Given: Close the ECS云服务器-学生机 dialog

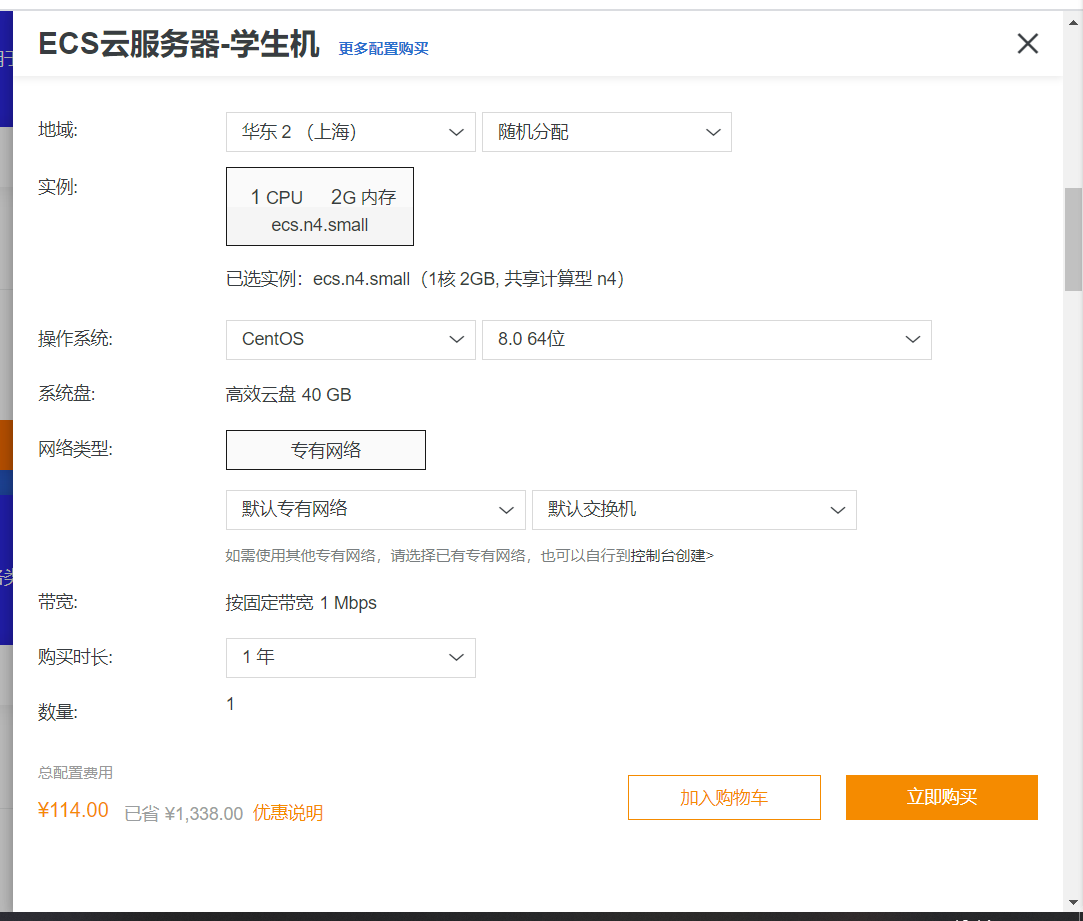Looking at the screenshot, I should pyautogui.click(x=1027, y=44).
